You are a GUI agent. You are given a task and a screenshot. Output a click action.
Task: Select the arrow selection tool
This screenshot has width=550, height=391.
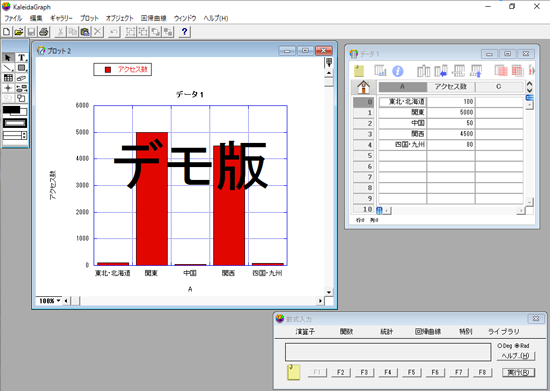(x=8, y=58)
